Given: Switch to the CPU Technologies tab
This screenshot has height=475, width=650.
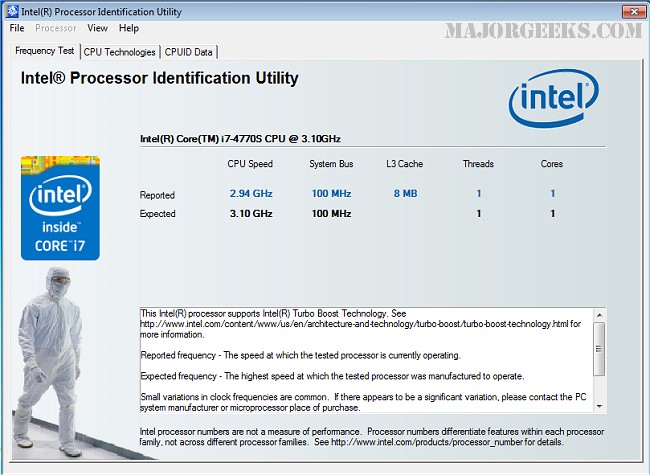Looking at the screenshot, I should (x=119, y=52).
